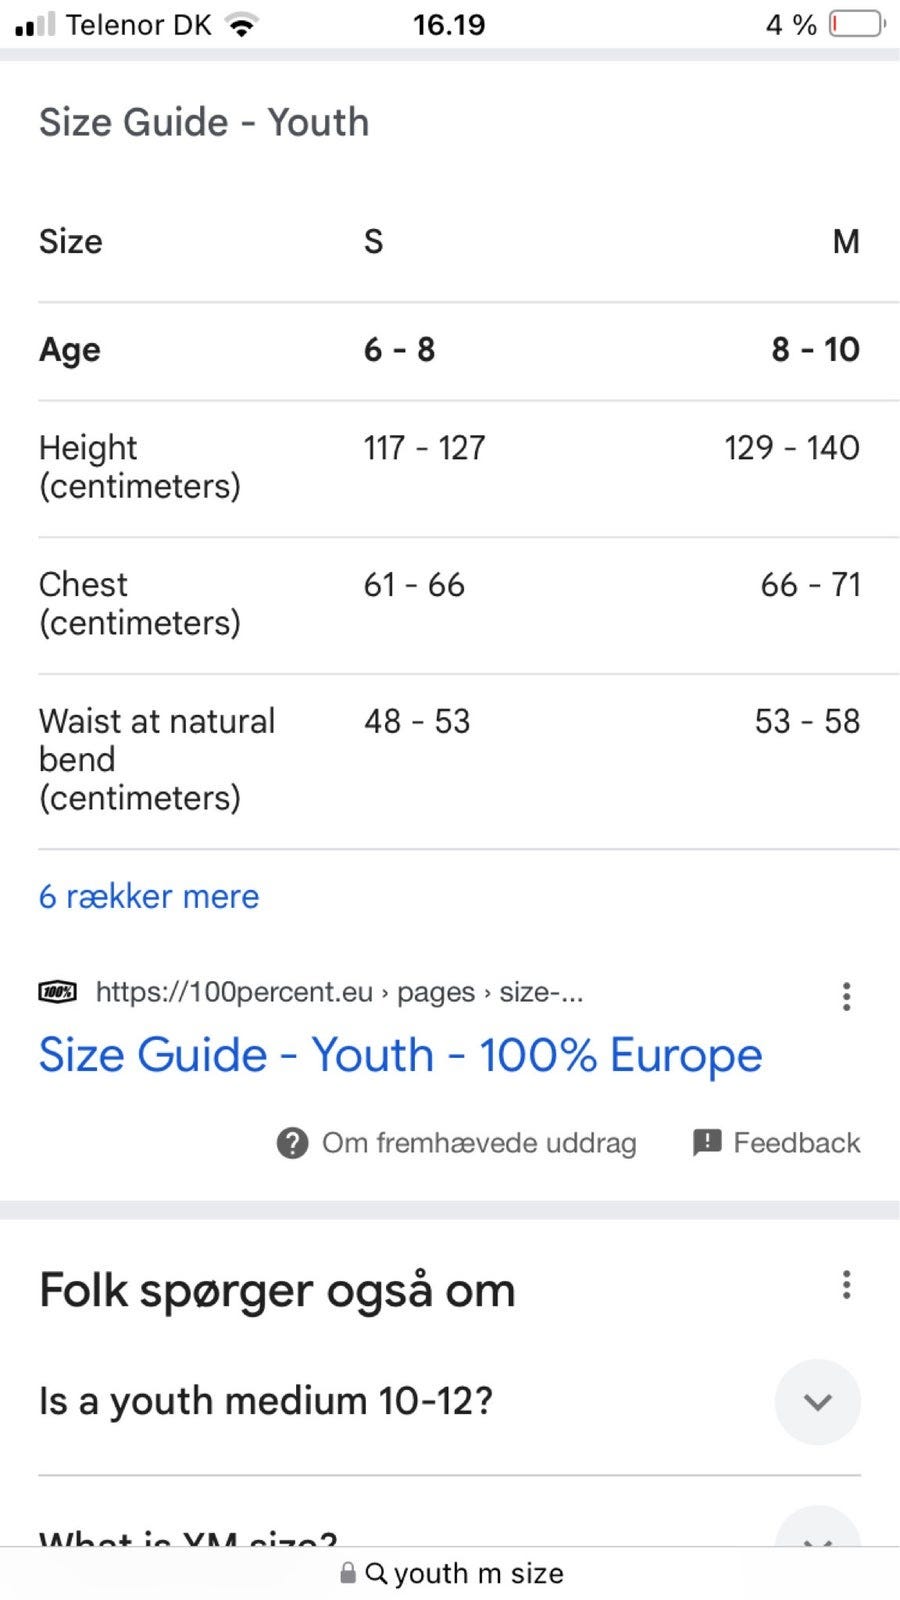Tap the battery indicator in status bar
This screenshot has width=900, height=1600.
tap(857, 24)
